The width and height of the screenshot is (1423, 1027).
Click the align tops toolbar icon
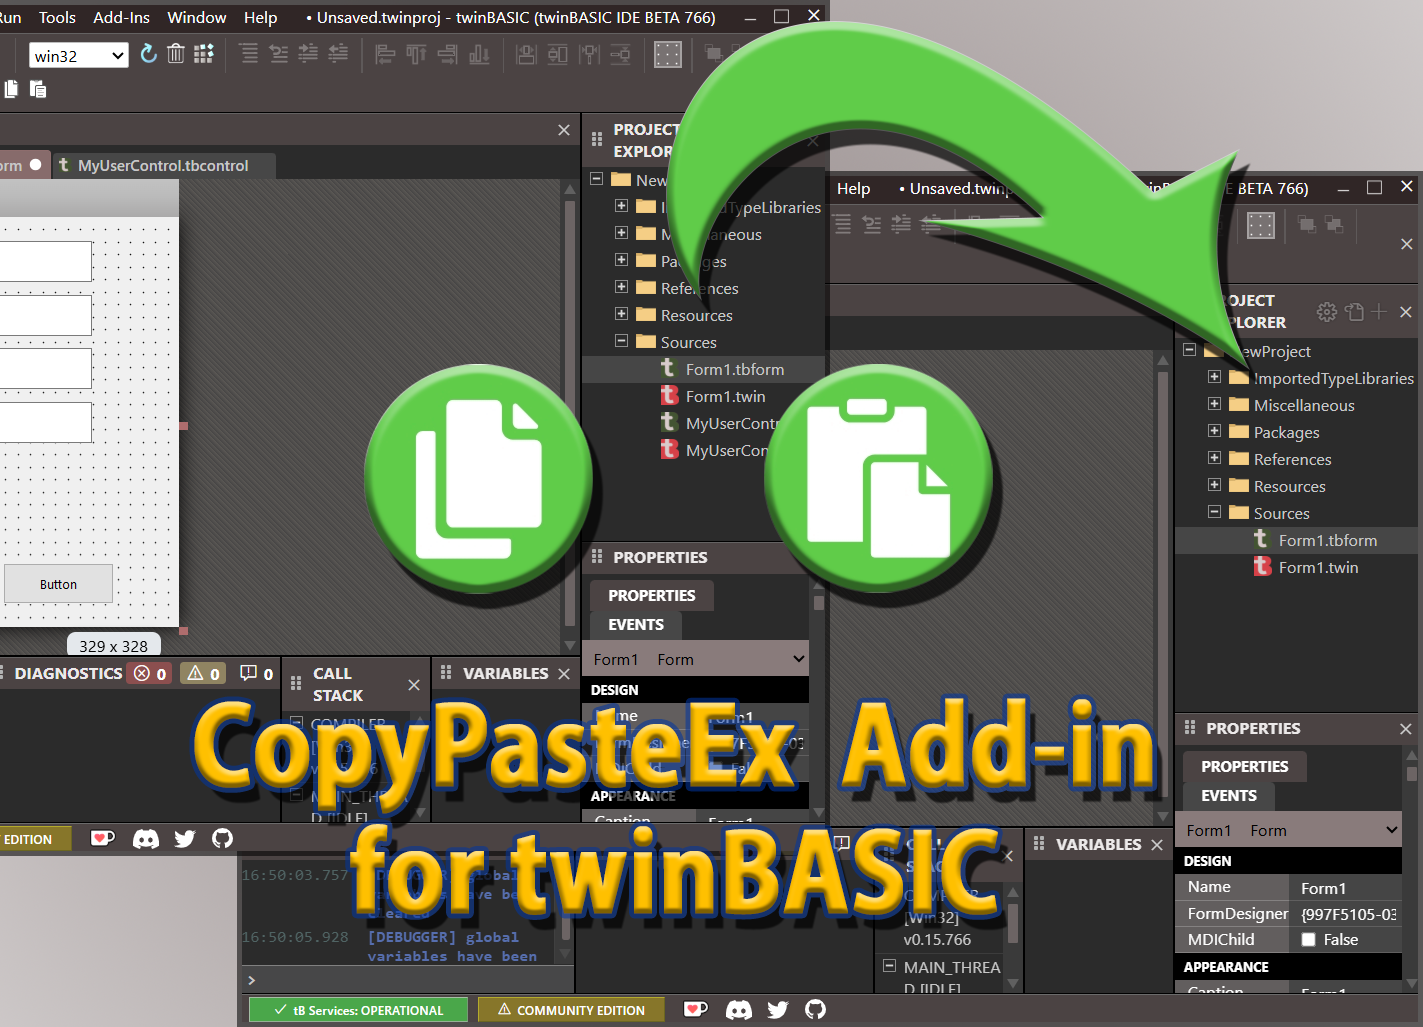tap(416, 54)
